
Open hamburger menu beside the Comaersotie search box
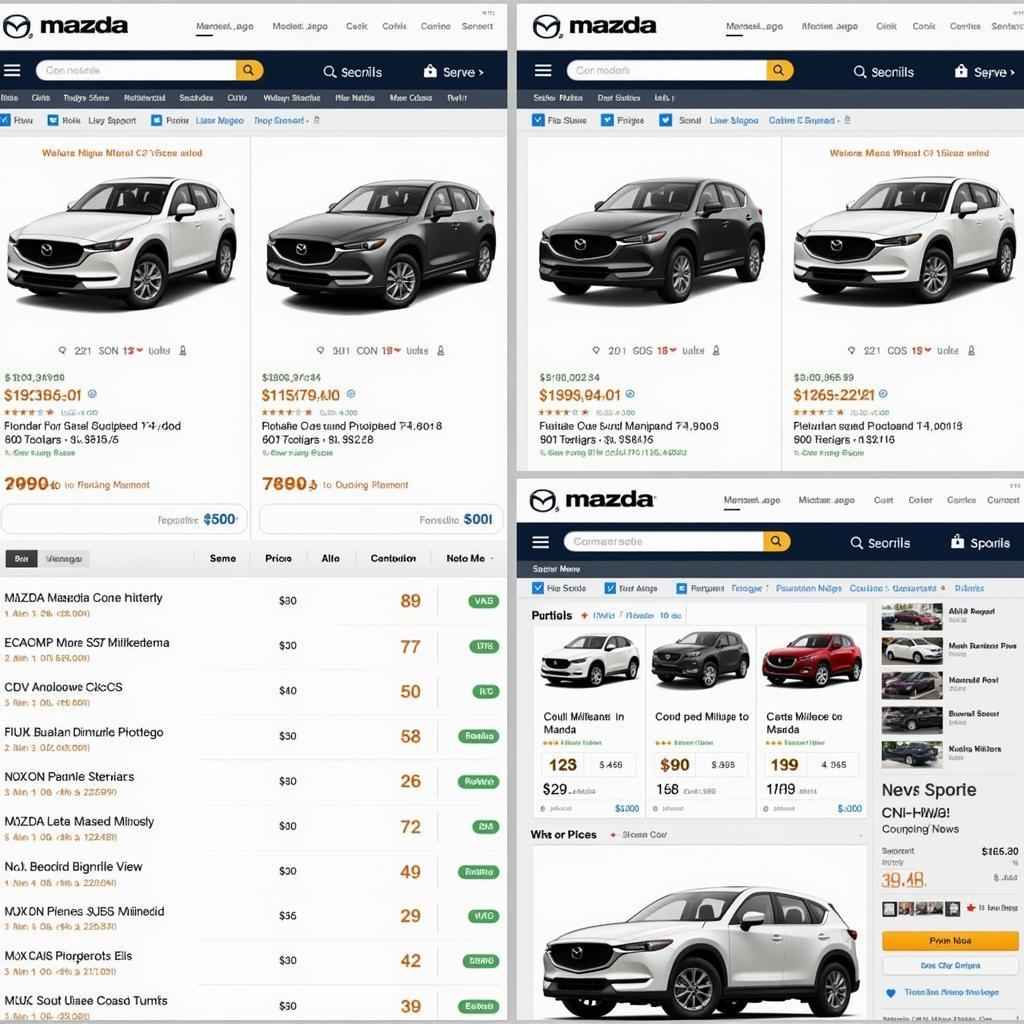pyautogui.click(x=540, y=542)
